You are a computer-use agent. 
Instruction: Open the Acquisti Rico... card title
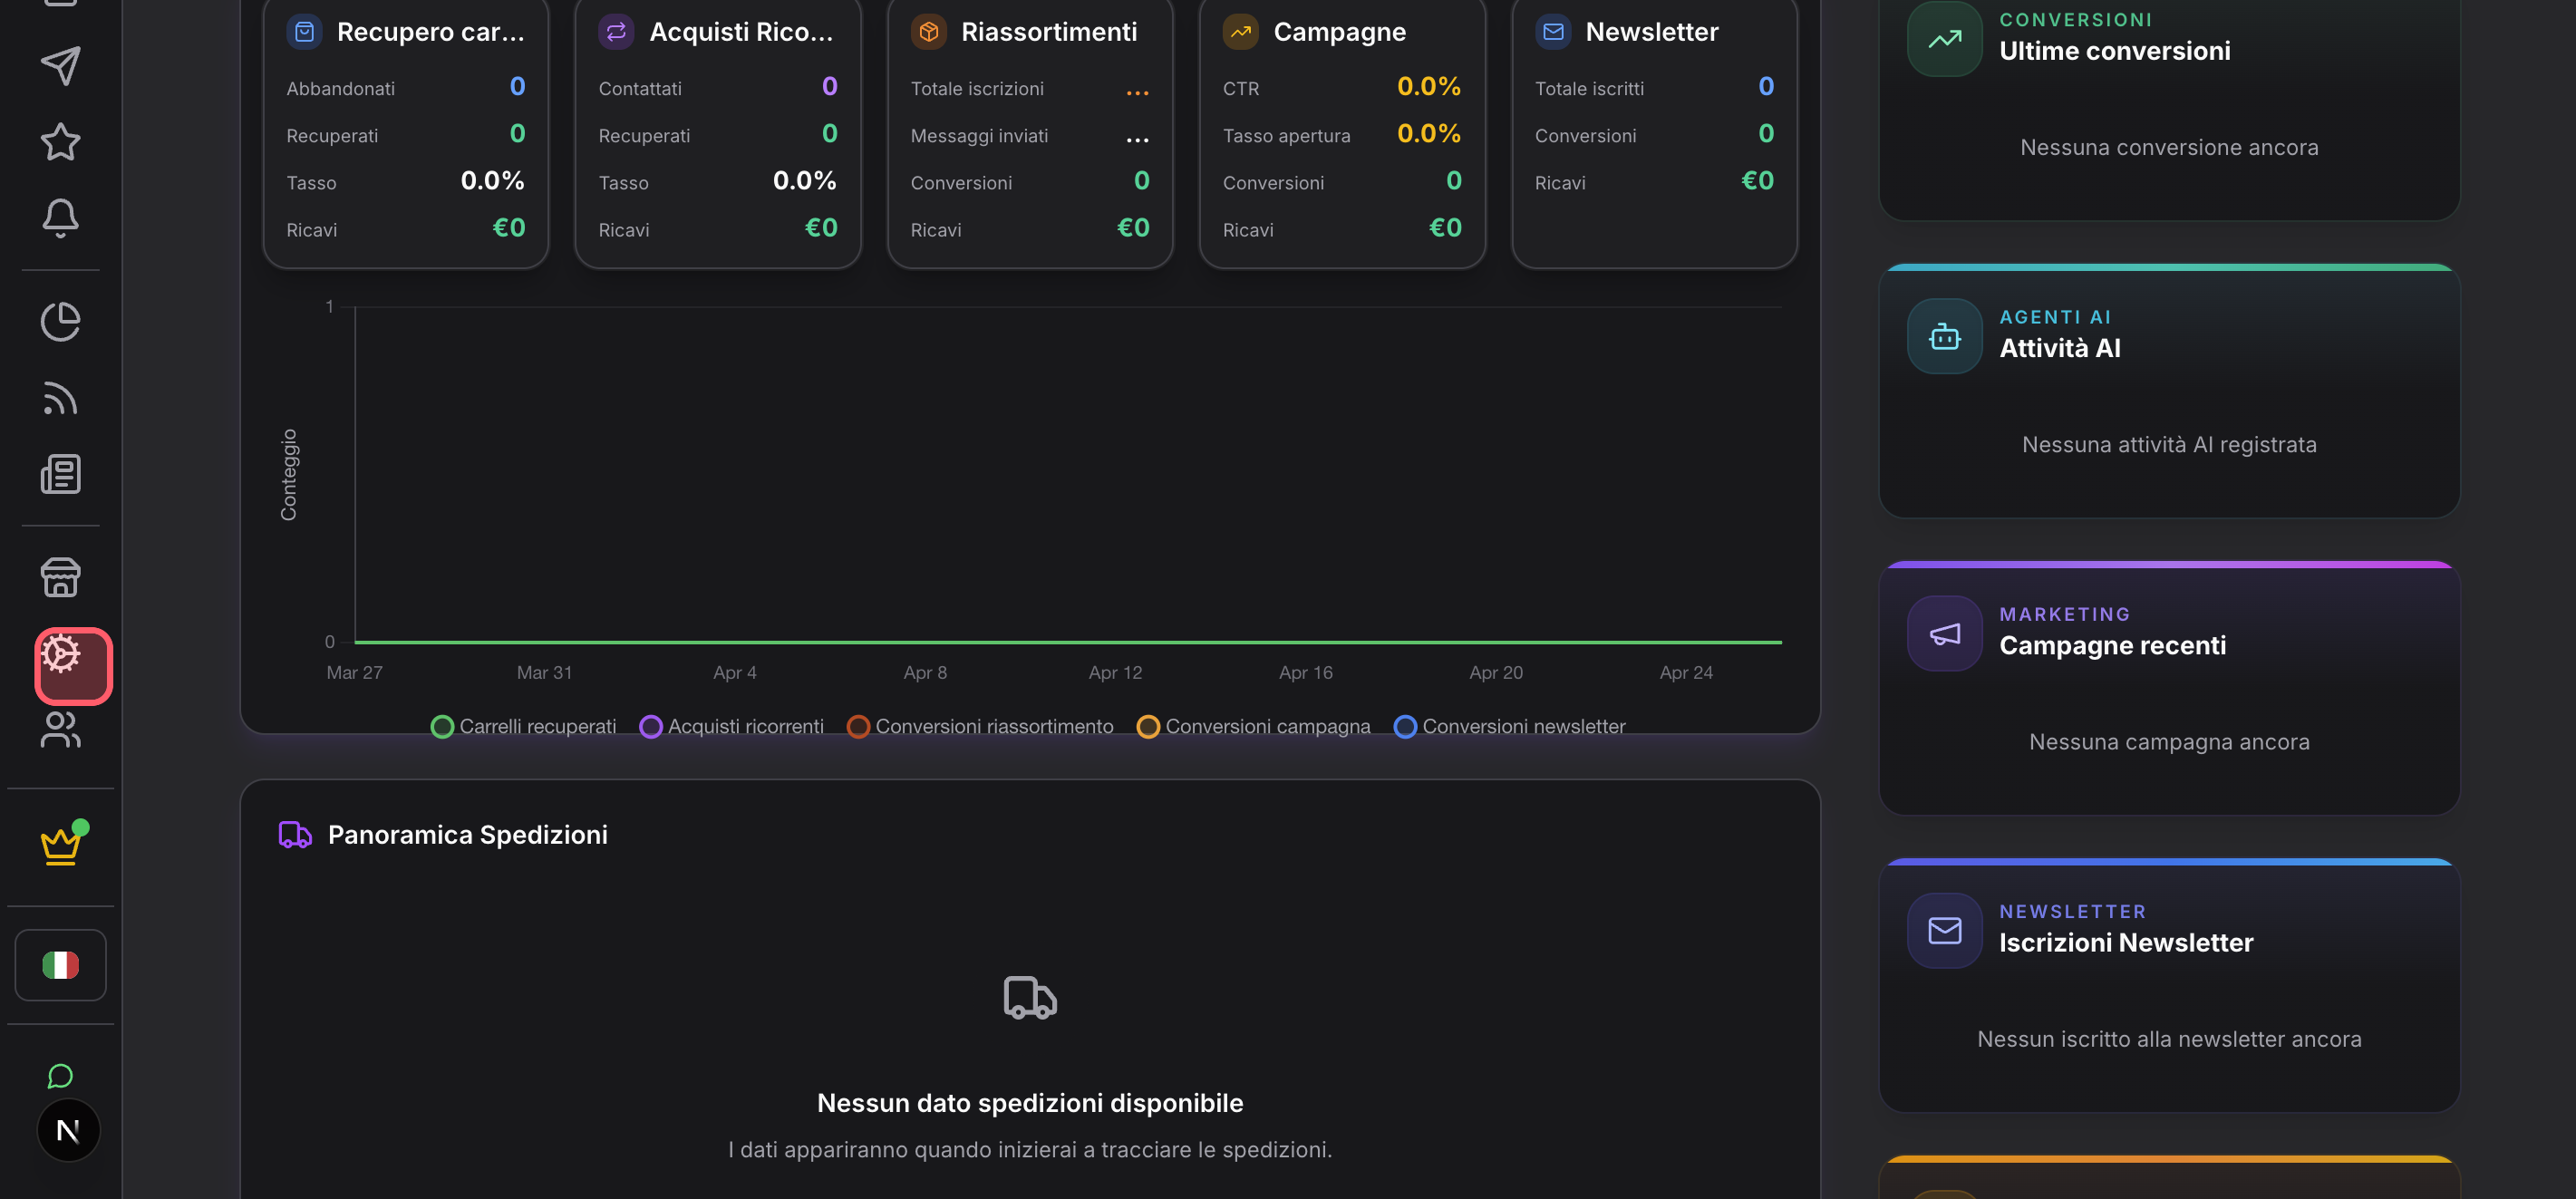[741, 32]
